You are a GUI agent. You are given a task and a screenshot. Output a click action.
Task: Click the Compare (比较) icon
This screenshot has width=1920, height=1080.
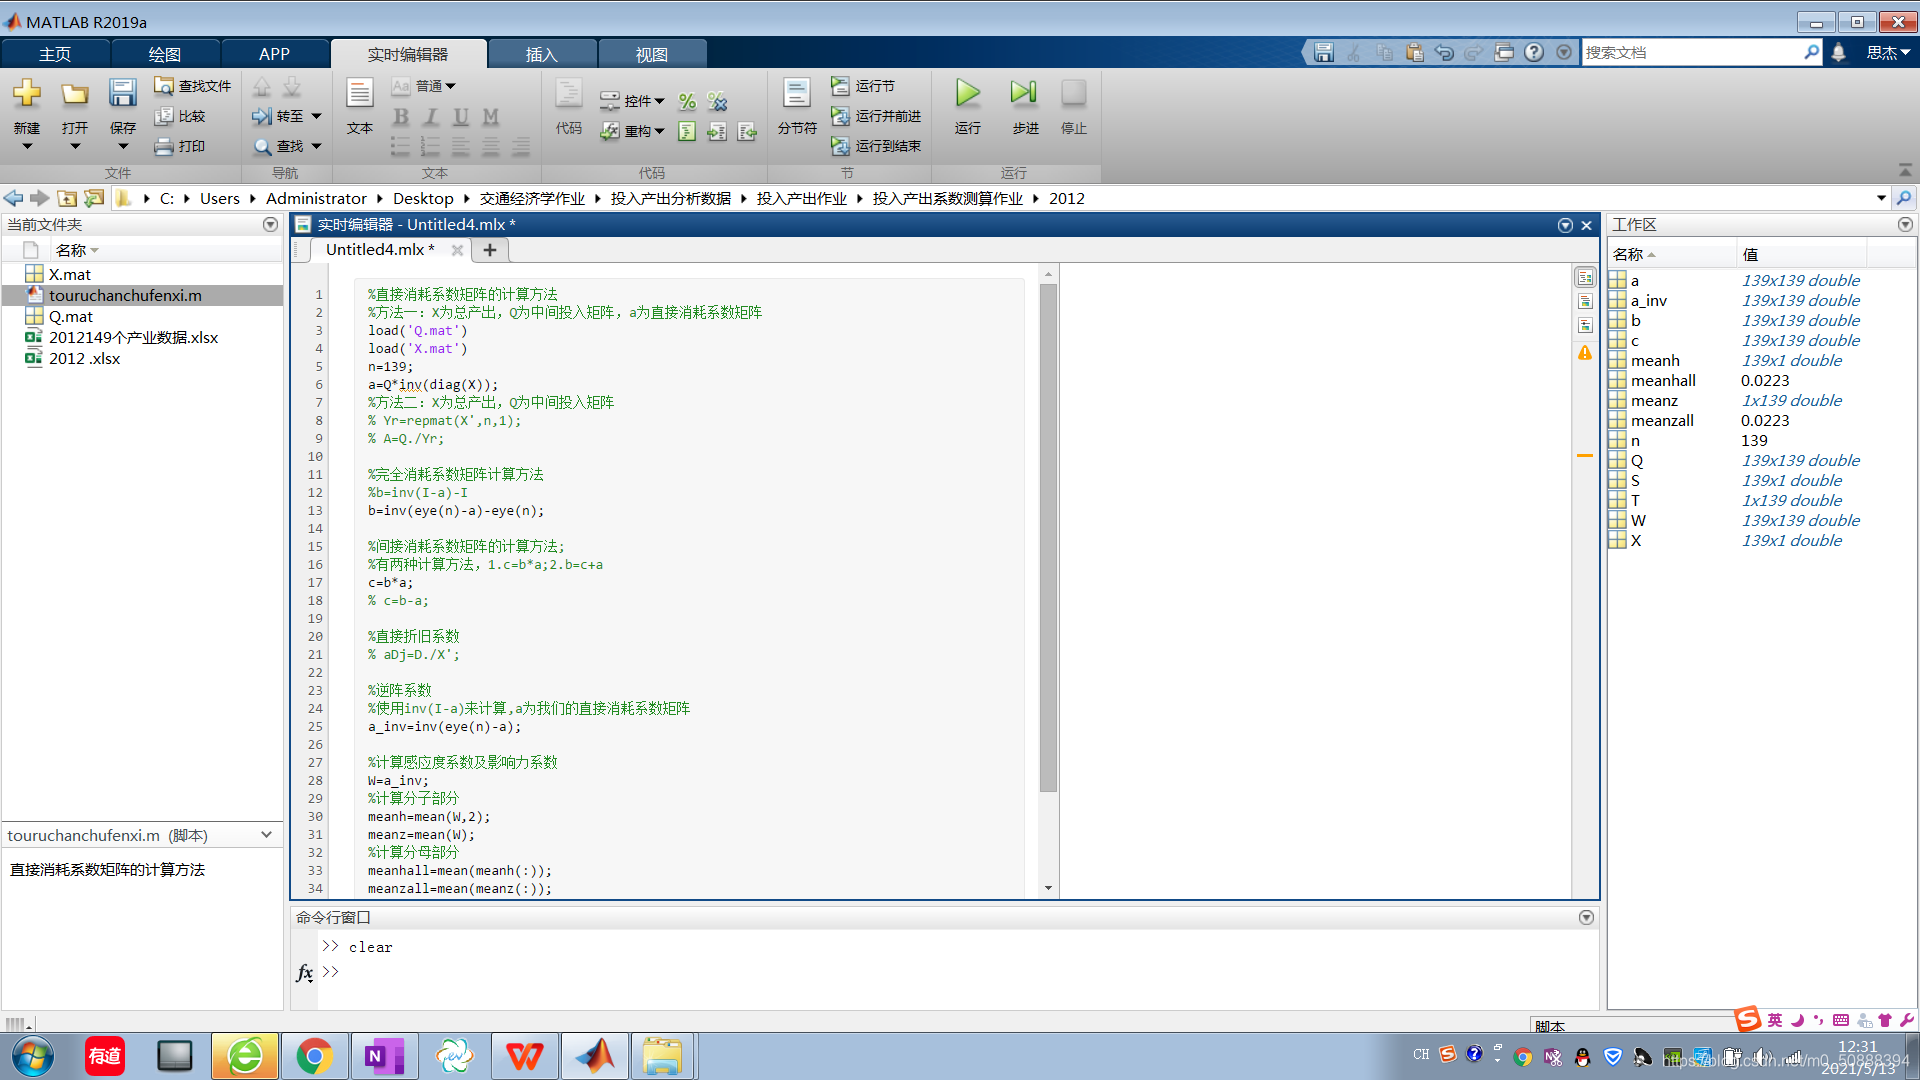[x=165, y=117]
